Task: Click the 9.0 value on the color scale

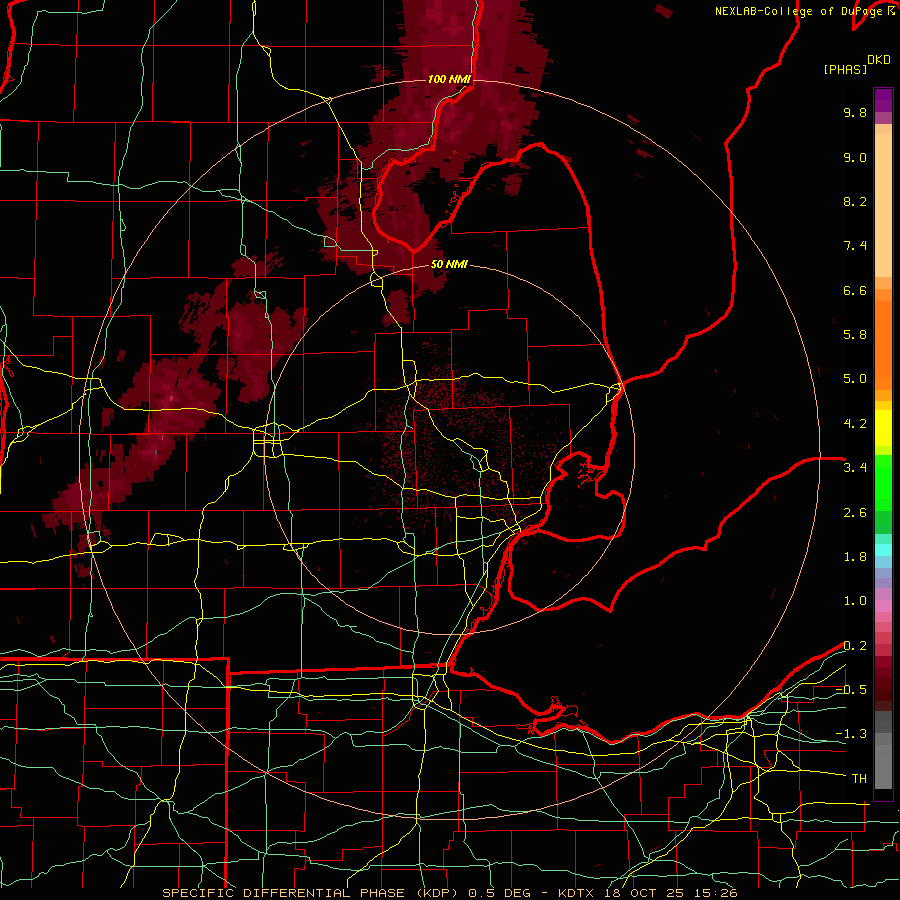Action: pos(855,157)
